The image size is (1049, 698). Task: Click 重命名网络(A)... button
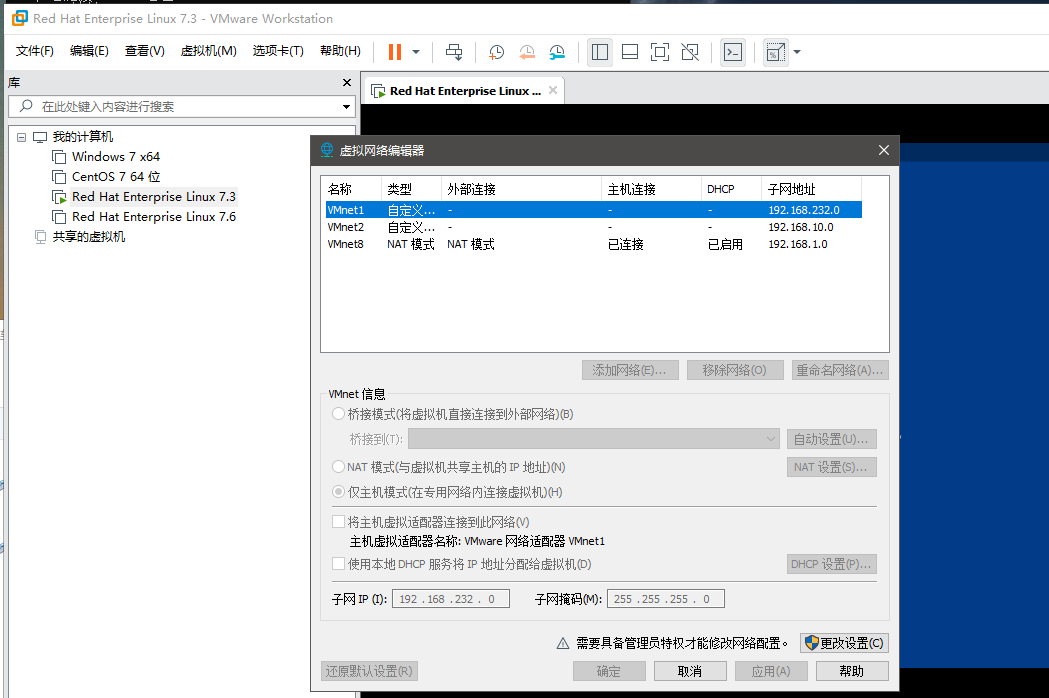tap(840, 370)
